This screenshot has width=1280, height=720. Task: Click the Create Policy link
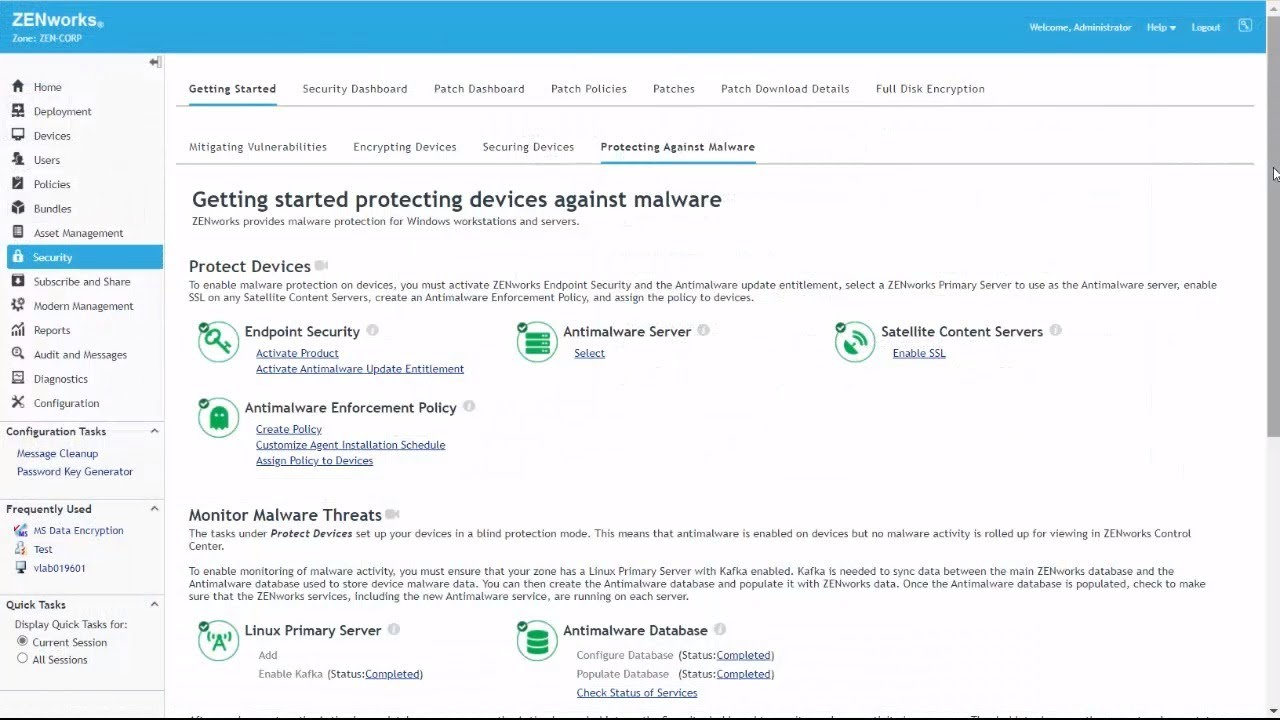coord(289,429)
